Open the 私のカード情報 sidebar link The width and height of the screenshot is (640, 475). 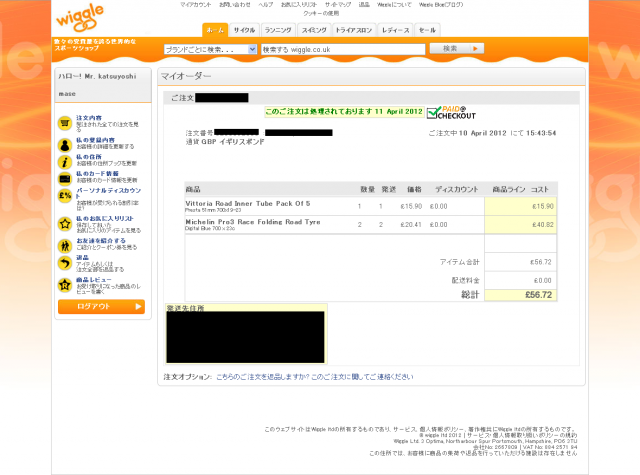click(97, 174)
